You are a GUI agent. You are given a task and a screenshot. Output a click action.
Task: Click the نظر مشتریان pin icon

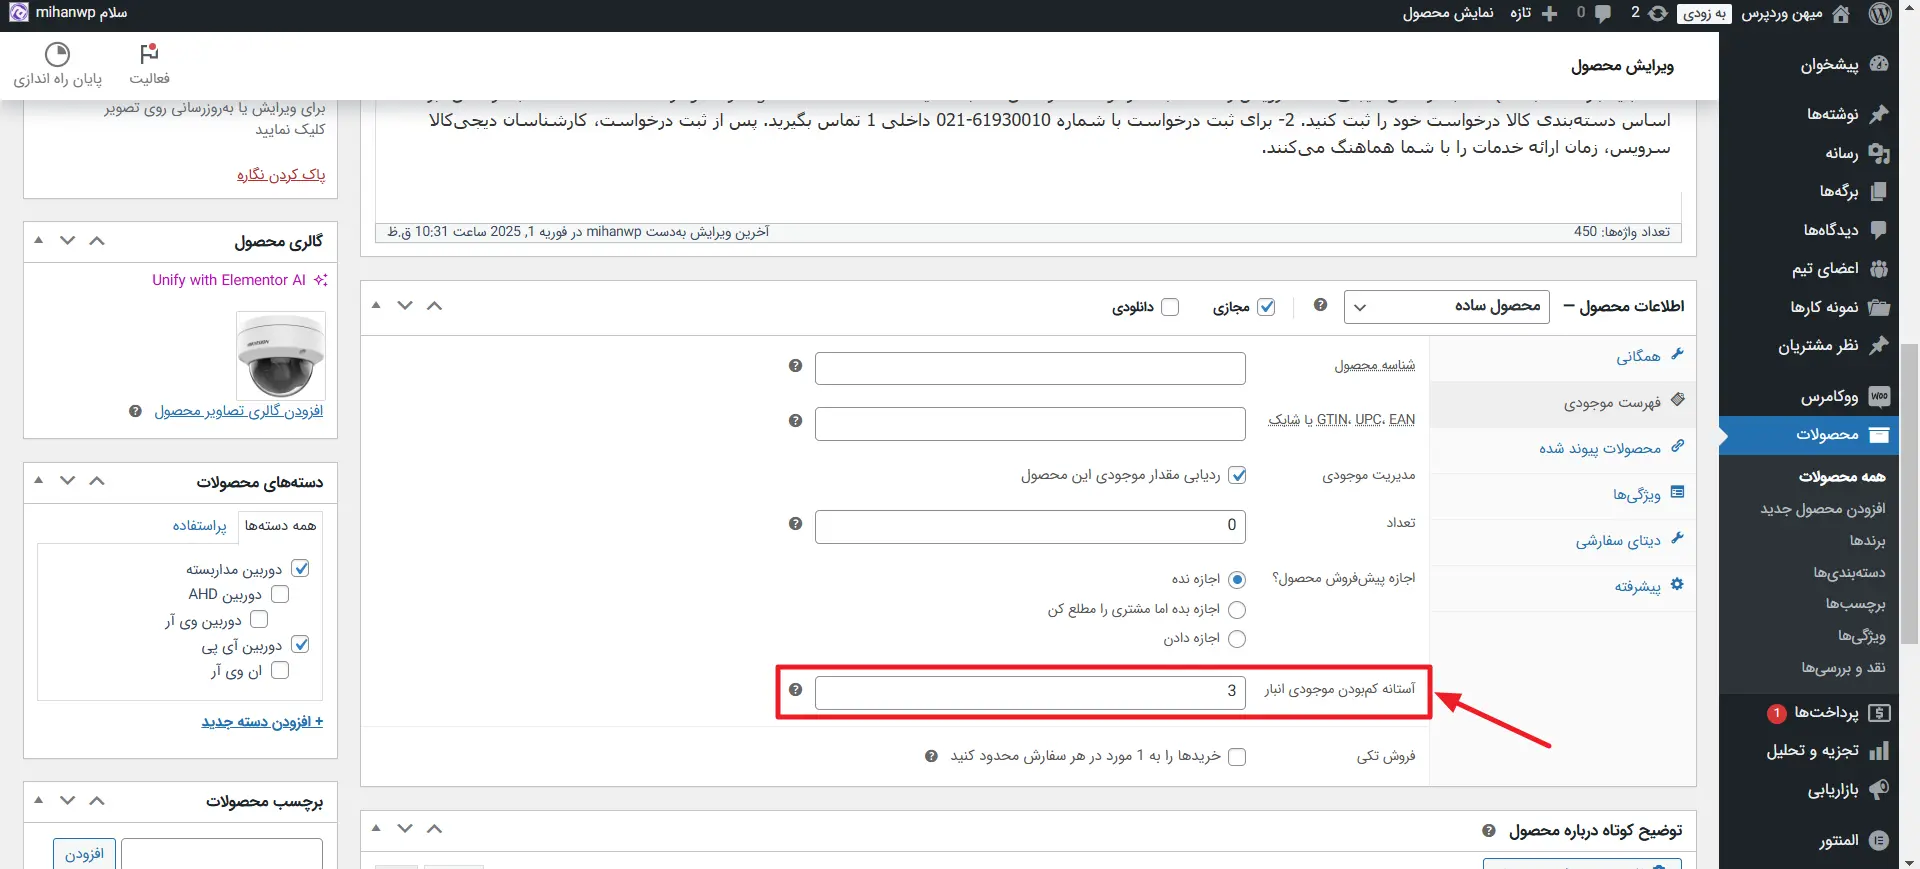(1879, 345)
